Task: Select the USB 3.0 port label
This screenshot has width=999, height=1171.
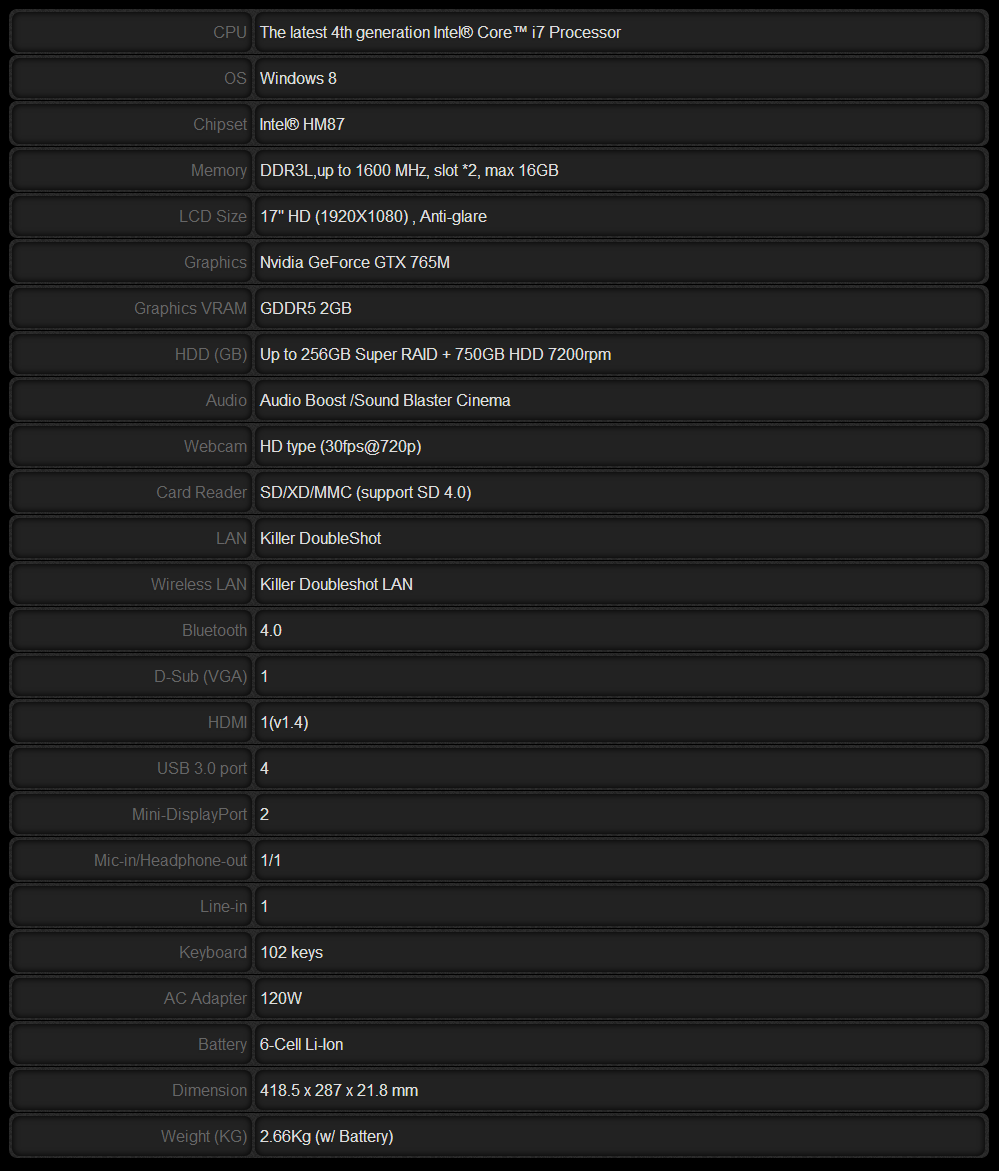Action: tap(202, 768)
